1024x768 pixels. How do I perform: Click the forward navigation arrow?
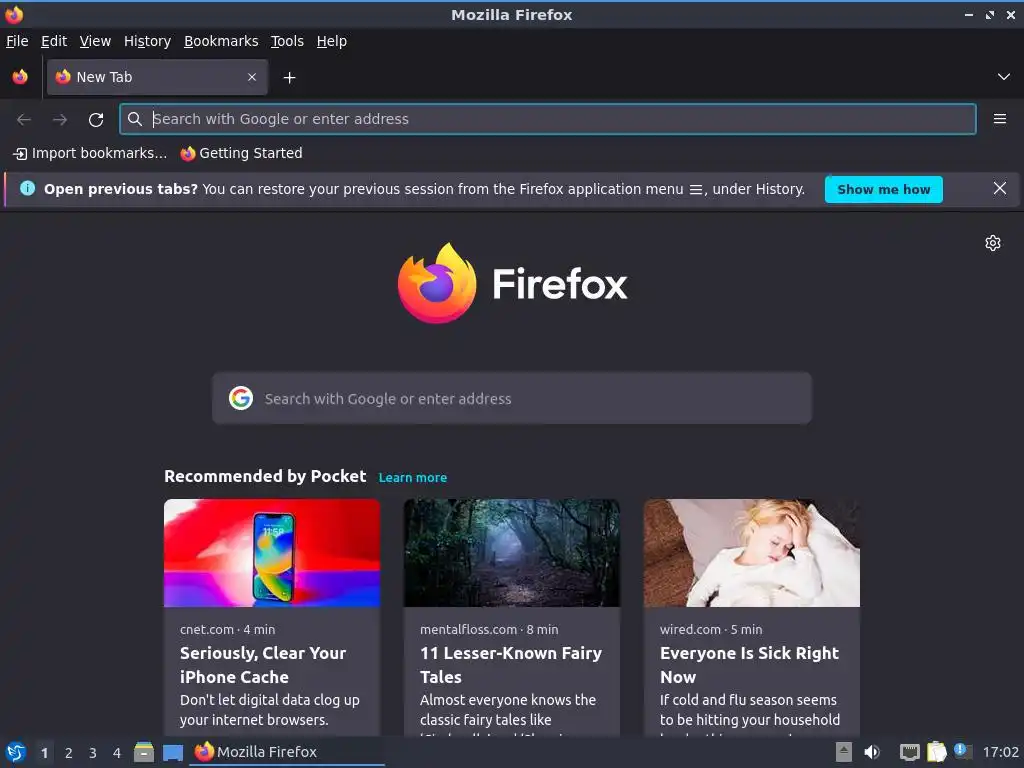[x=60, y=120]
